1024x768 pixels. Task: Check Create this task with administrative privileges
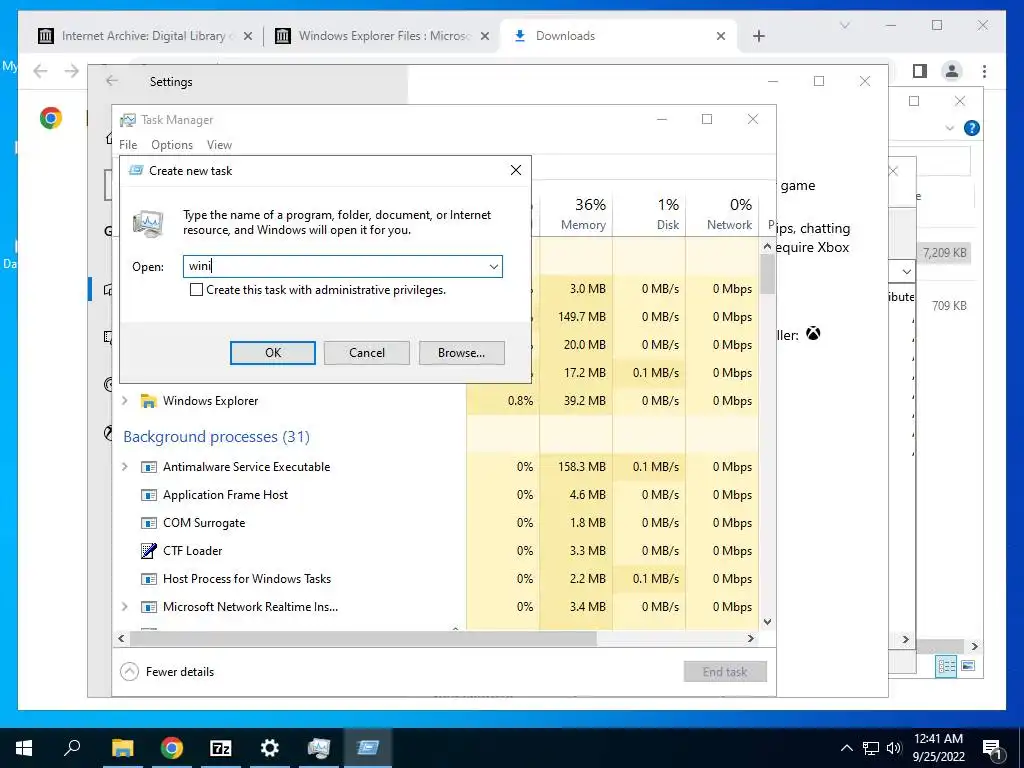tap(196, 290)
